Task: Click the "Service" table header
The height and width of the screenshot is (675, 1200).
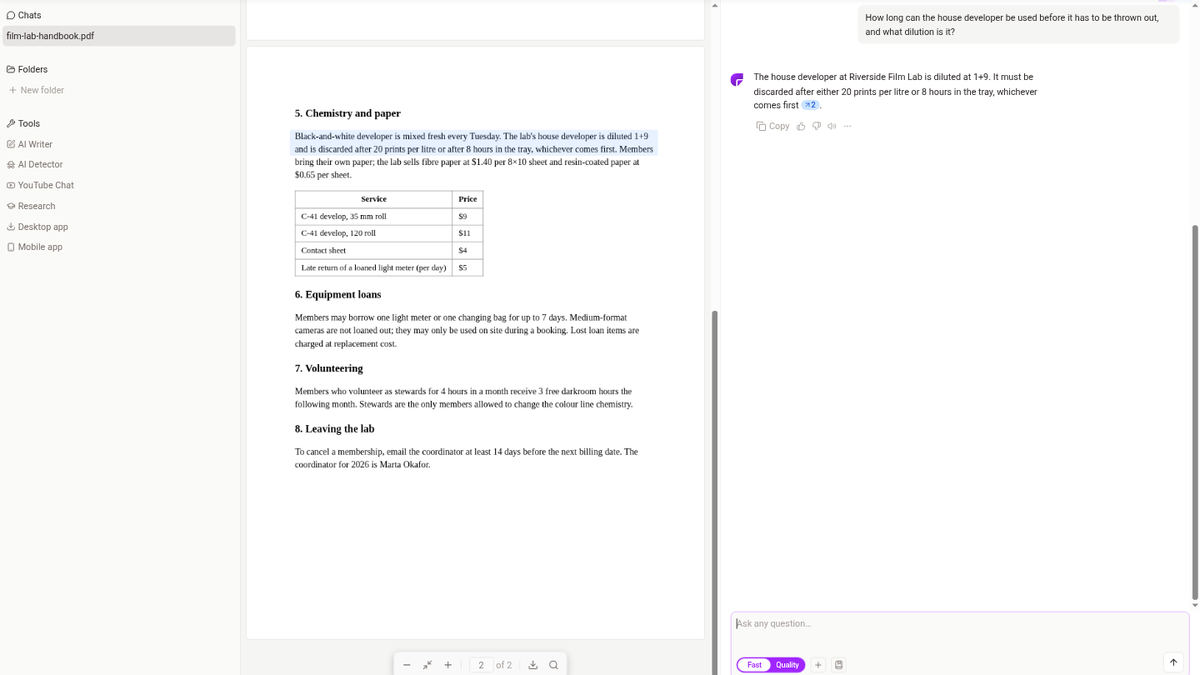Action: click(x=373, y=199)
